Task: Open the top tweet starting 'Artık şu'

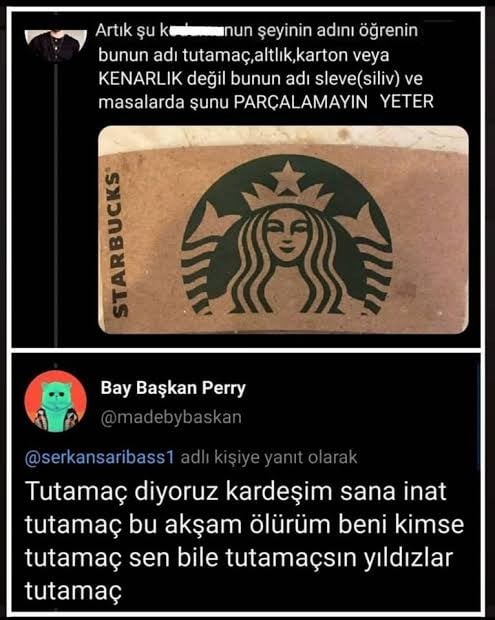Action: 266,66
